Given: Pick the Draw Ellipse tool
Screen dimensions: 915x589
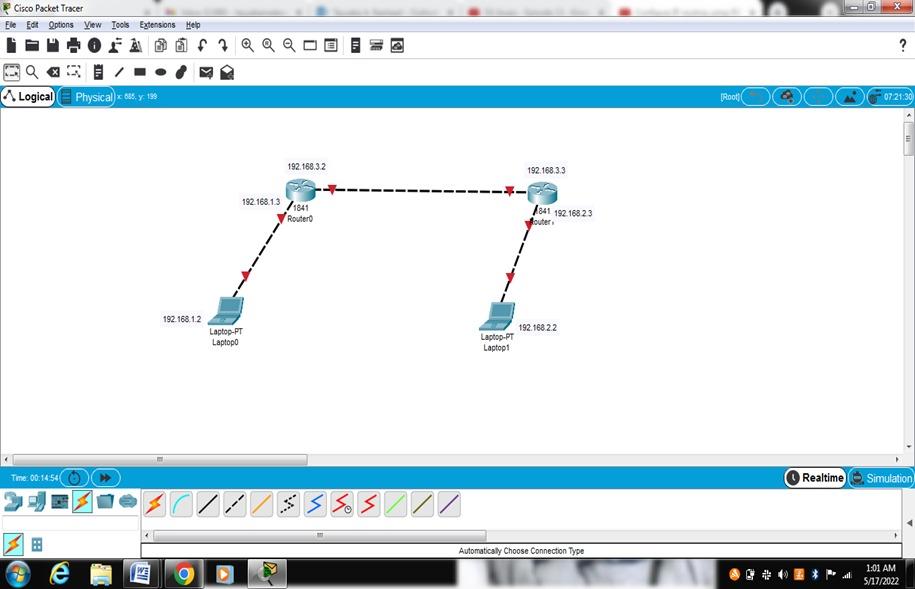Looking at the screenshot, I should tap(160, 72).
